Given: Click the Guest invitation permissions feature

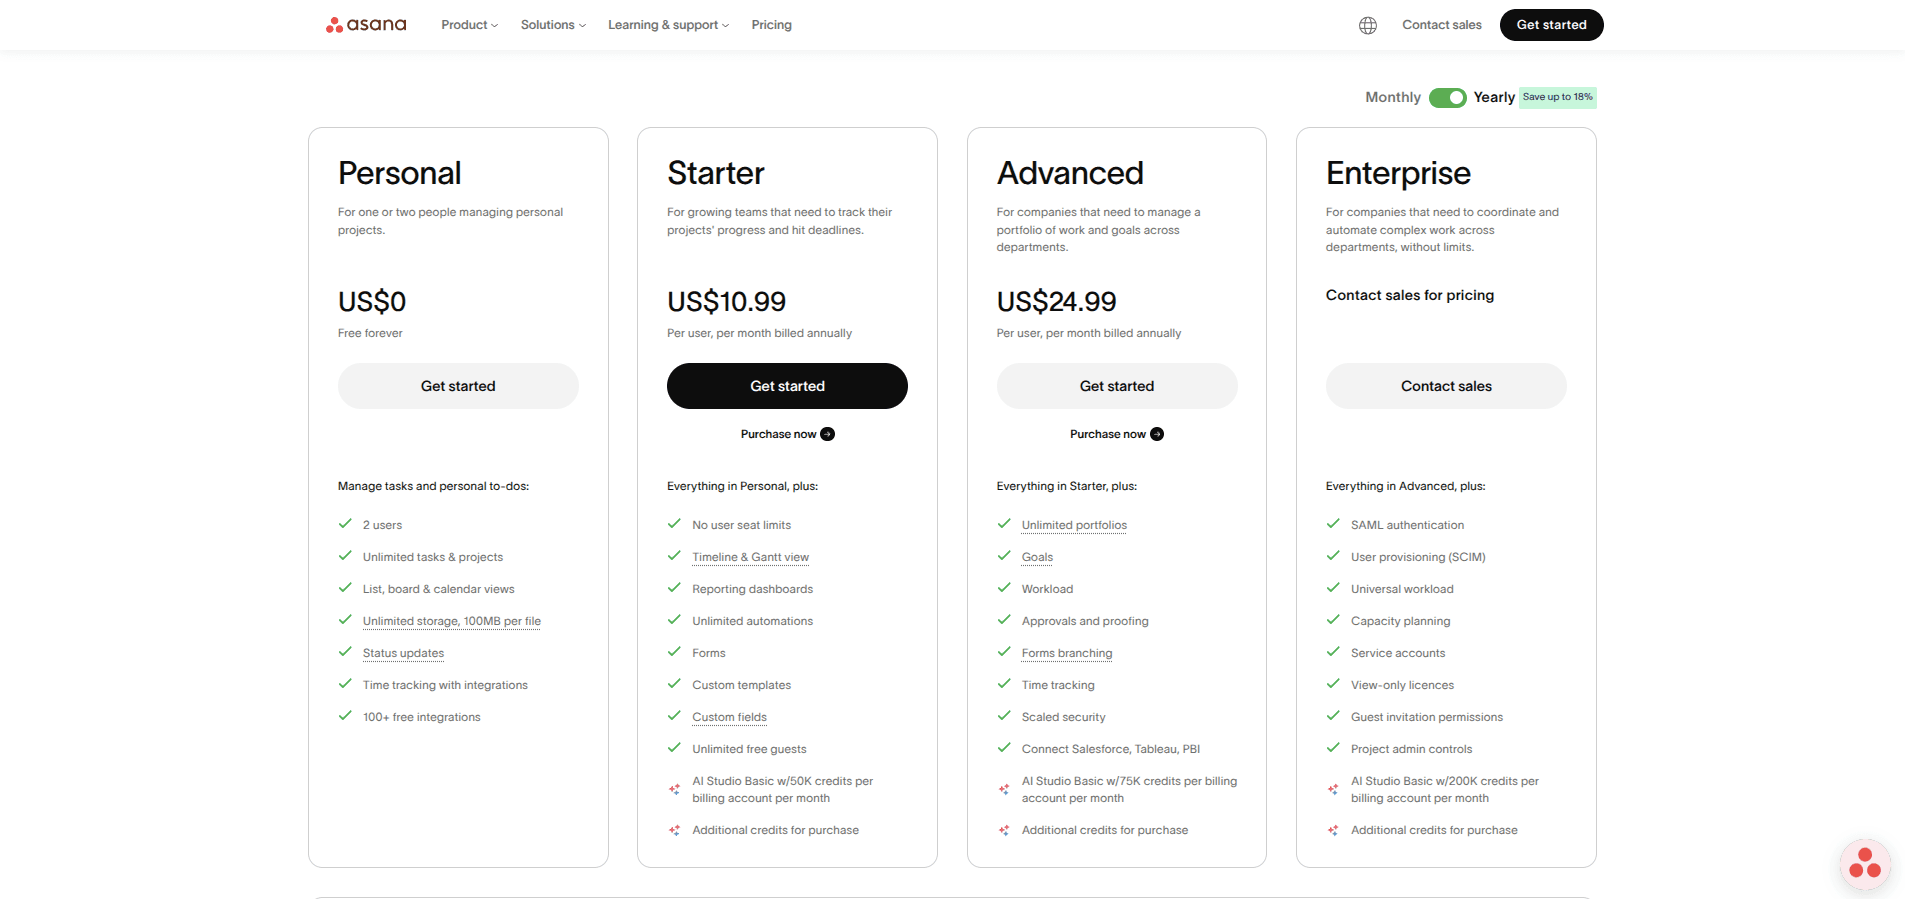Looking at the screenshot, I should [1427, 717].
